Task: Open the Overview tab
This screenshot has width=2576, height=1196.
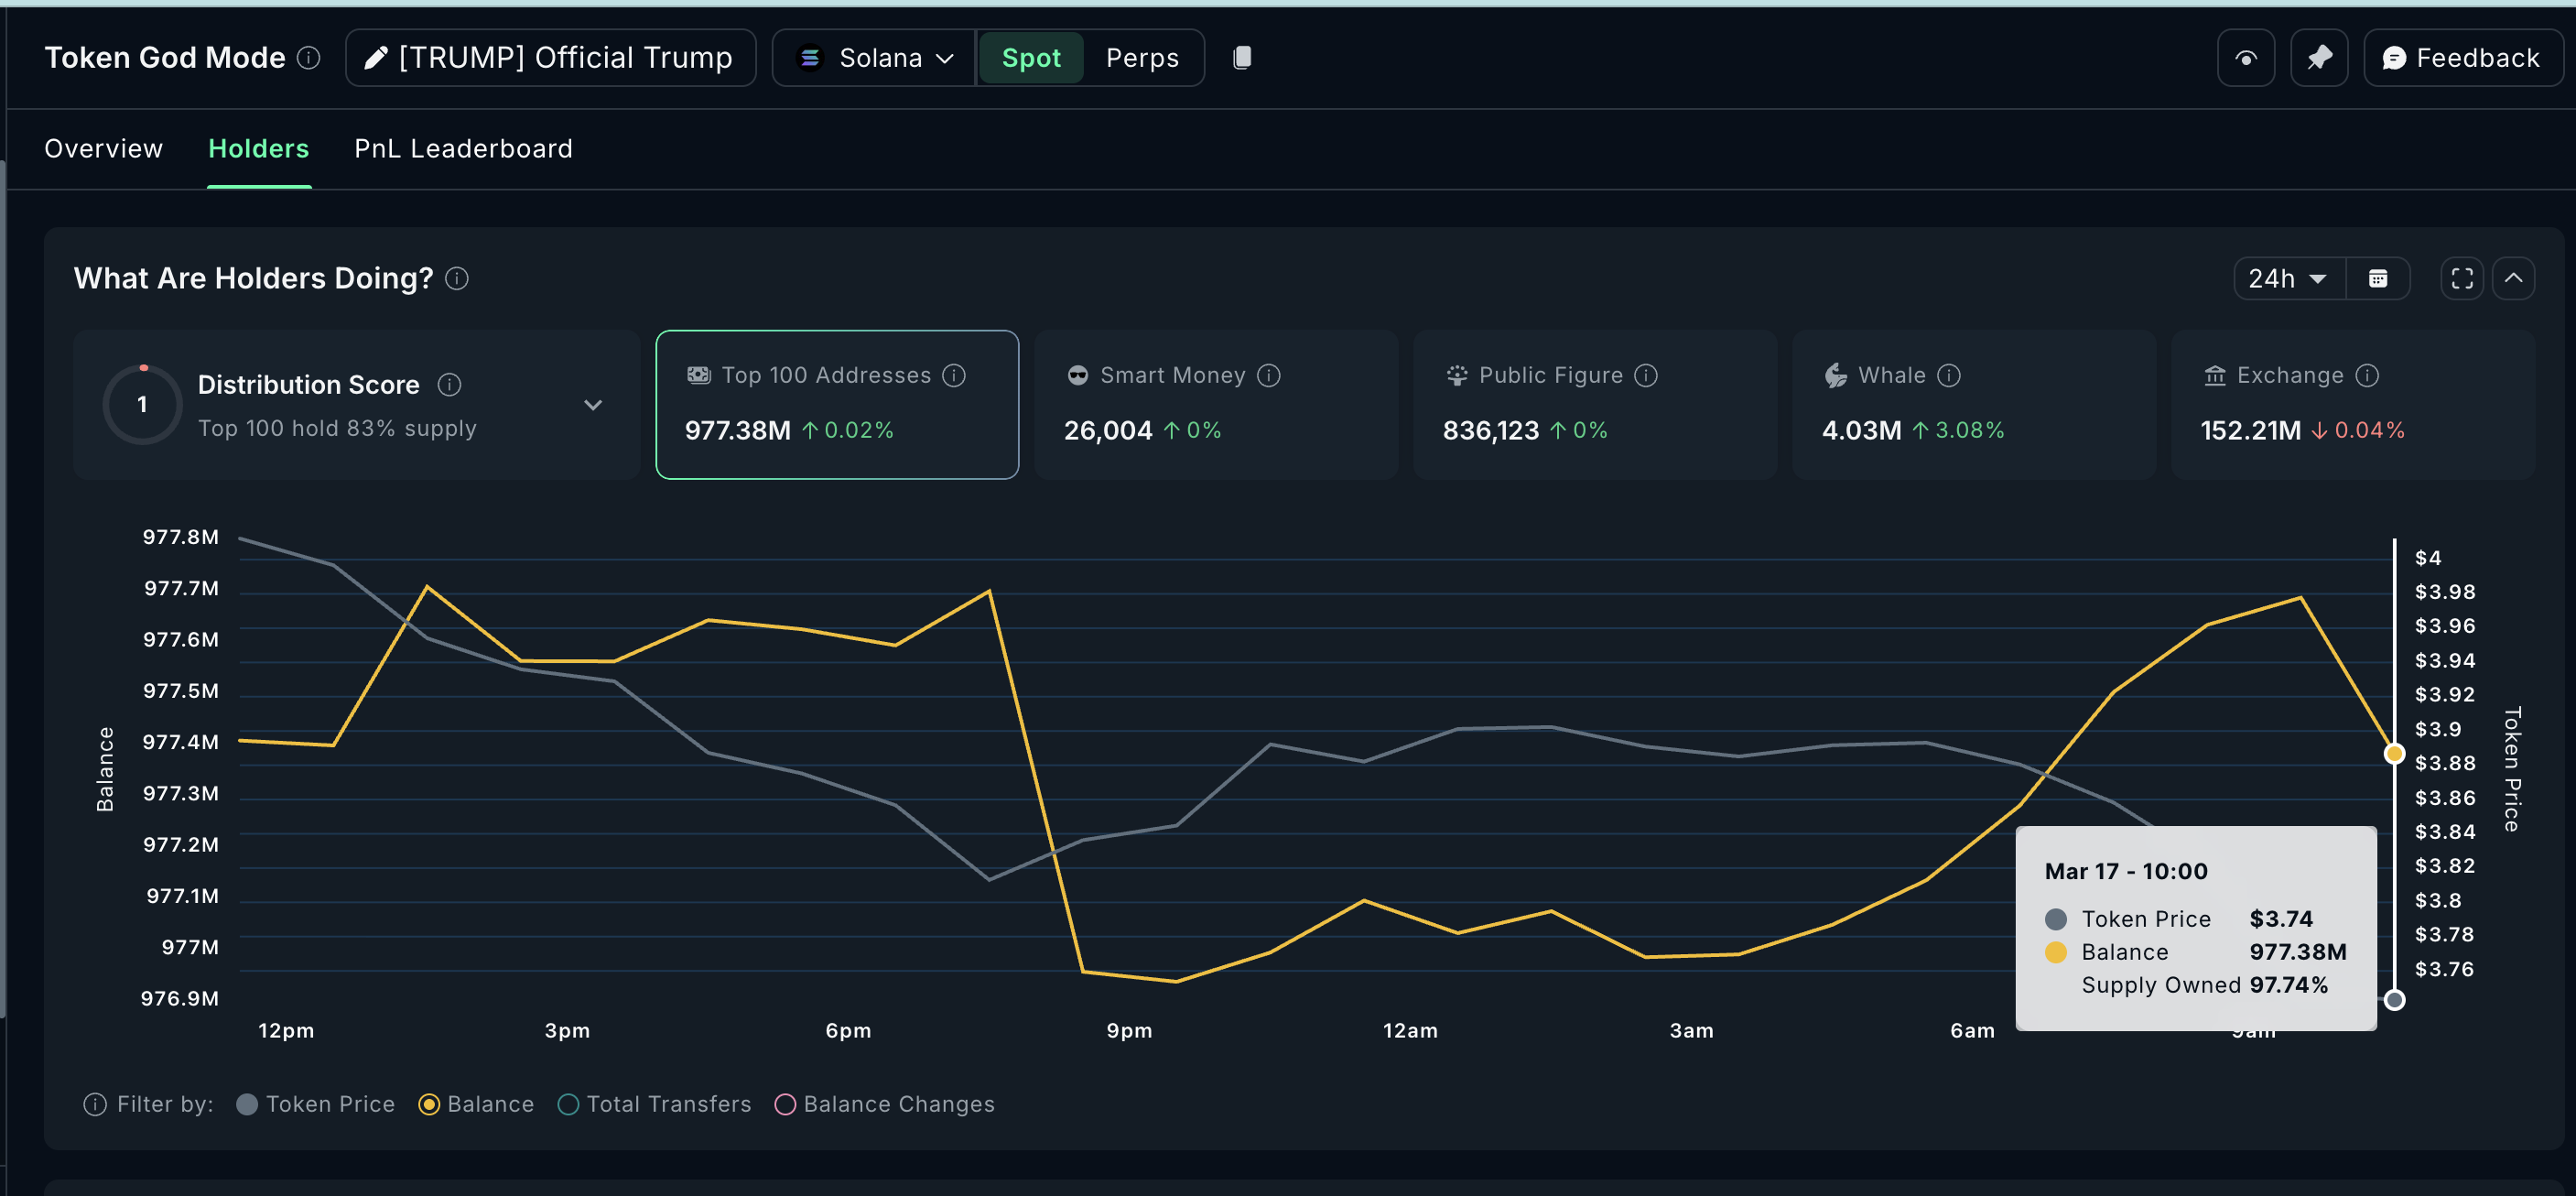Action: pyautogui.click(x=103, y=148)
